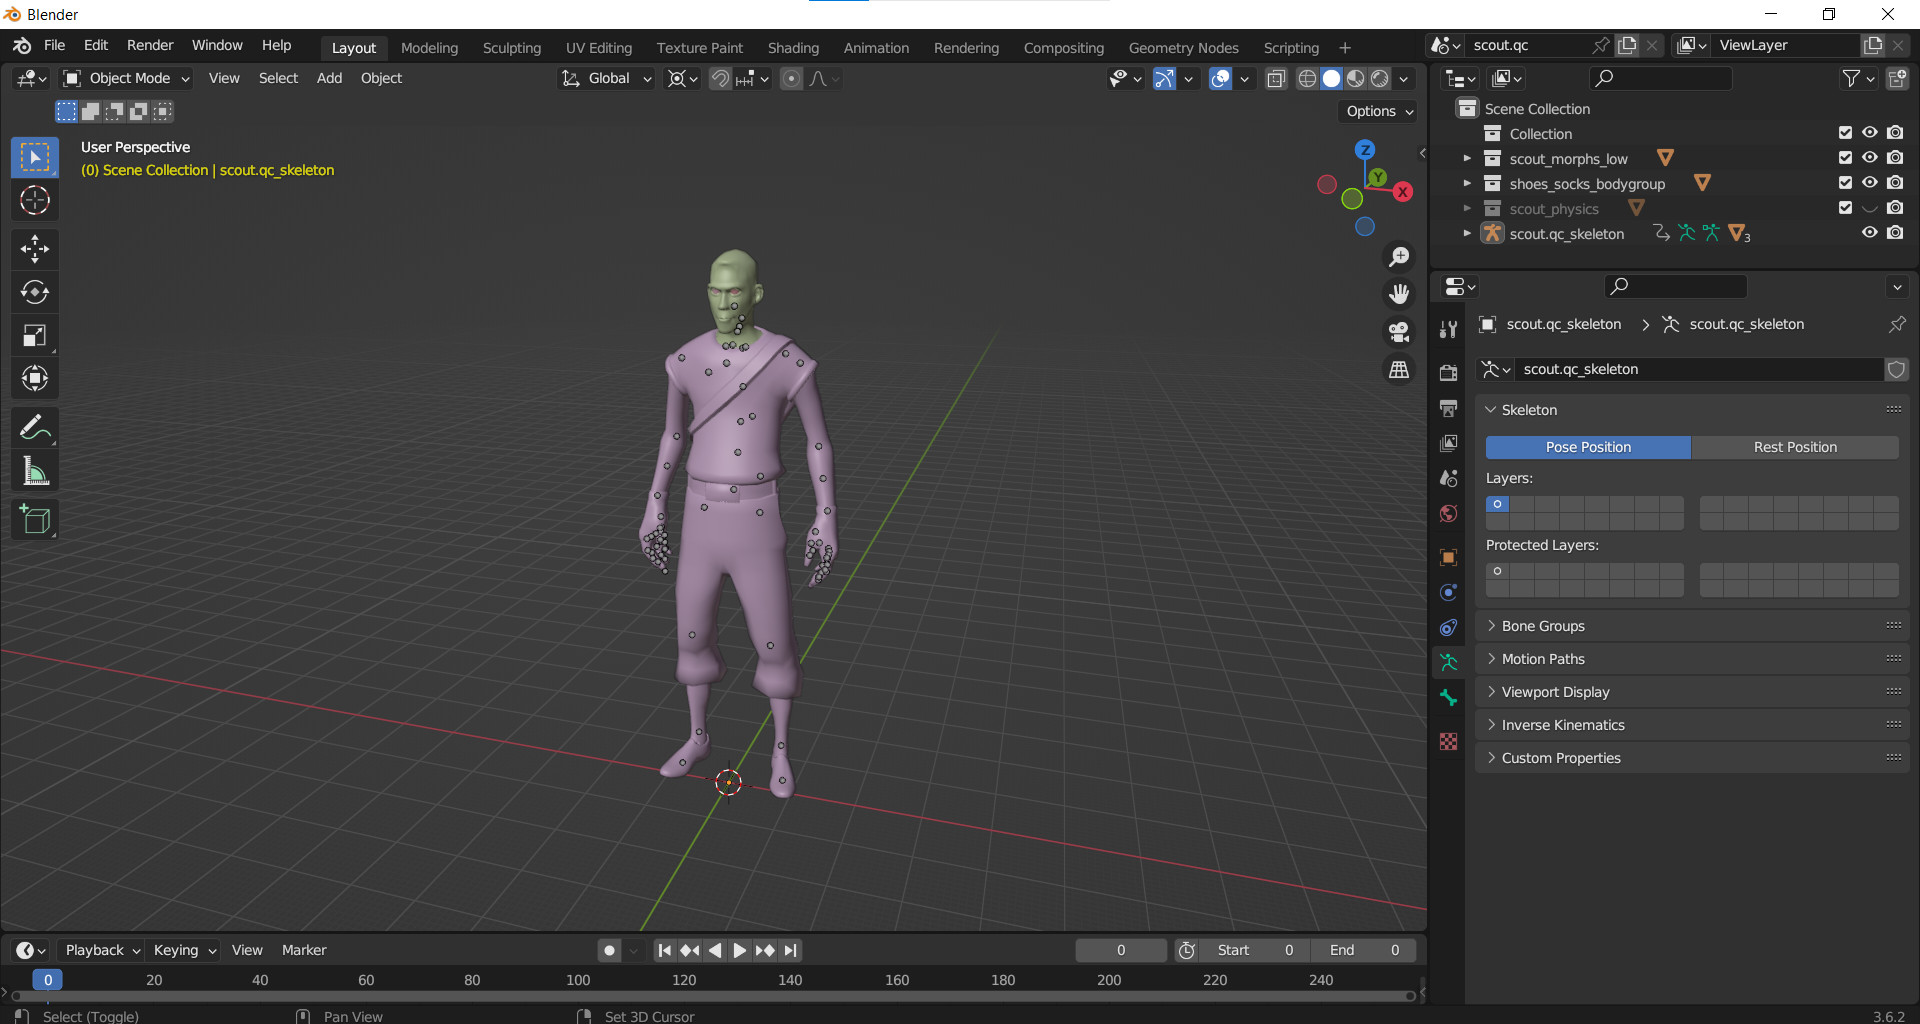The height and width of the screenshot is (1024, 1920).
Task: Toggle X-ray display
Action: (1276, 79)
